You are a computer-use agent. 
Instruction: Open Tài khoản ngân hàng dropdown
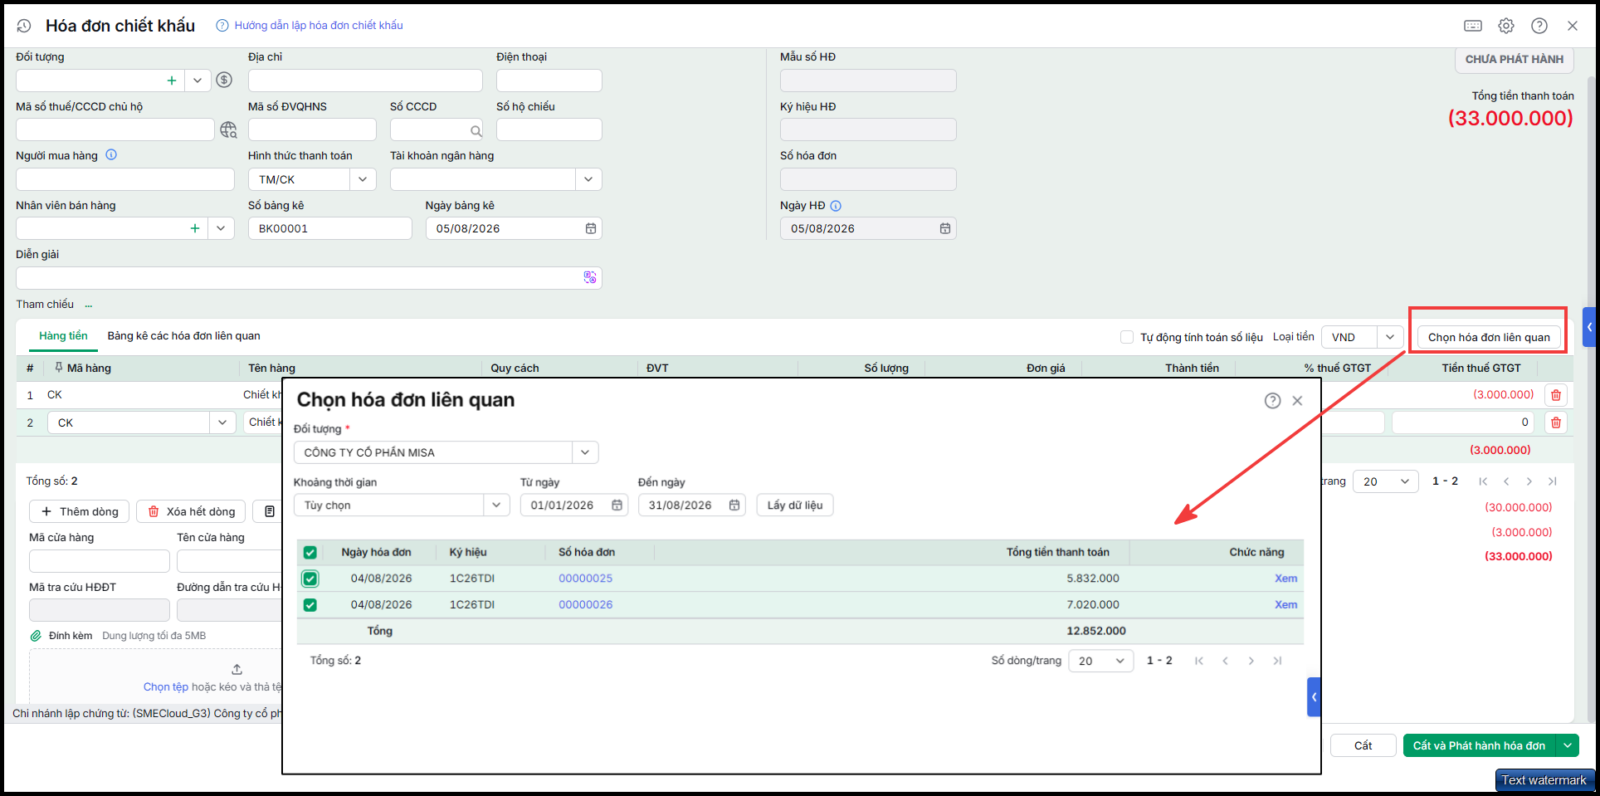tap(588, 180)
